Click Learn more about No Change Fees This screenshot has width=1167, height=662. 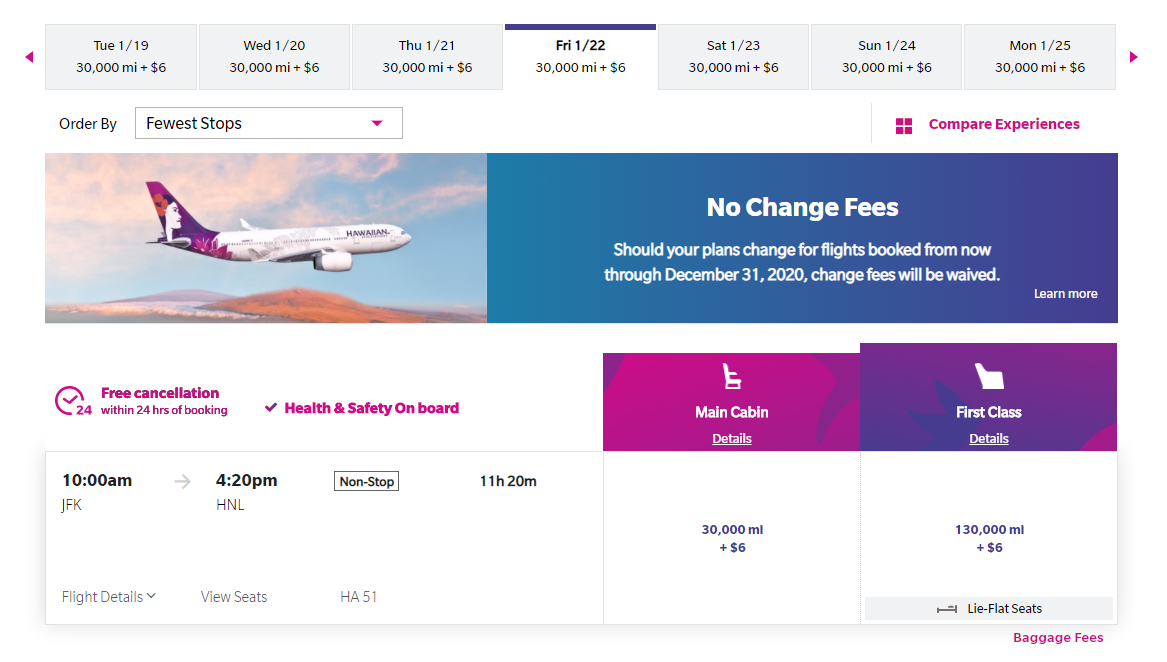1065,293
